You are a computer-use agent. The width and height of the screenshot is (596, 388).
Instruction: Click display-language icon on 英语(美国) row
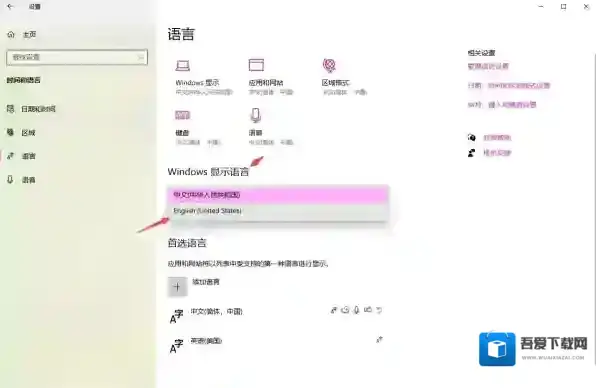(379, 339)
